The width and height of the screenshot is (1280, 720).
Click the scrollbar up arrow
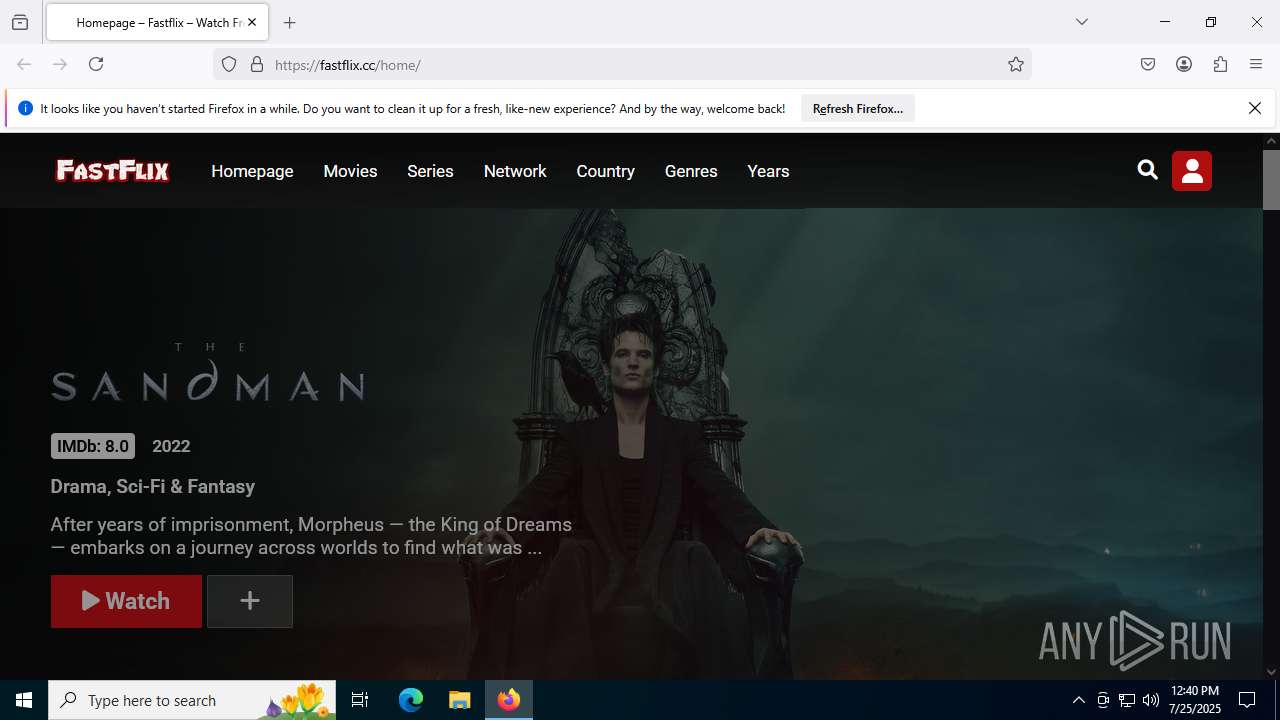pyautogui.click(x=1271, y=141)
